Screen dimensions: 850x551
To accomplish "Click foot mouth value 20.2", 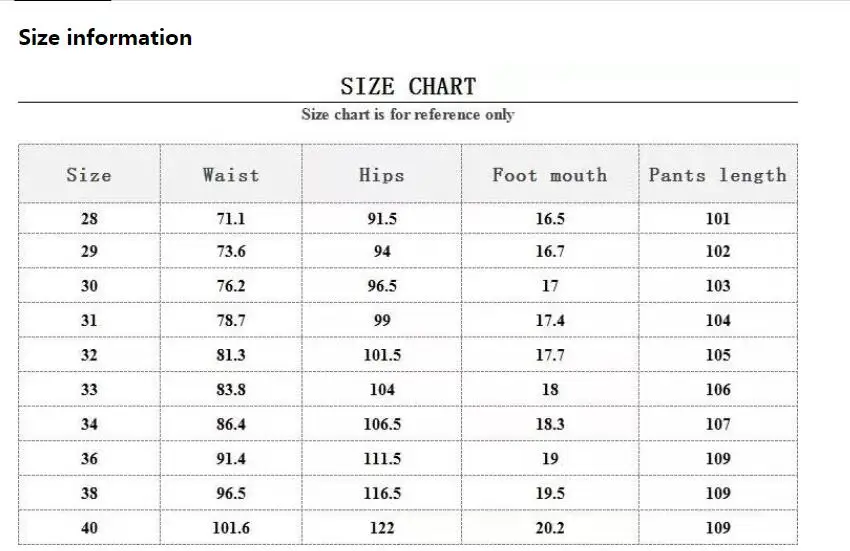I will point(550,528).
